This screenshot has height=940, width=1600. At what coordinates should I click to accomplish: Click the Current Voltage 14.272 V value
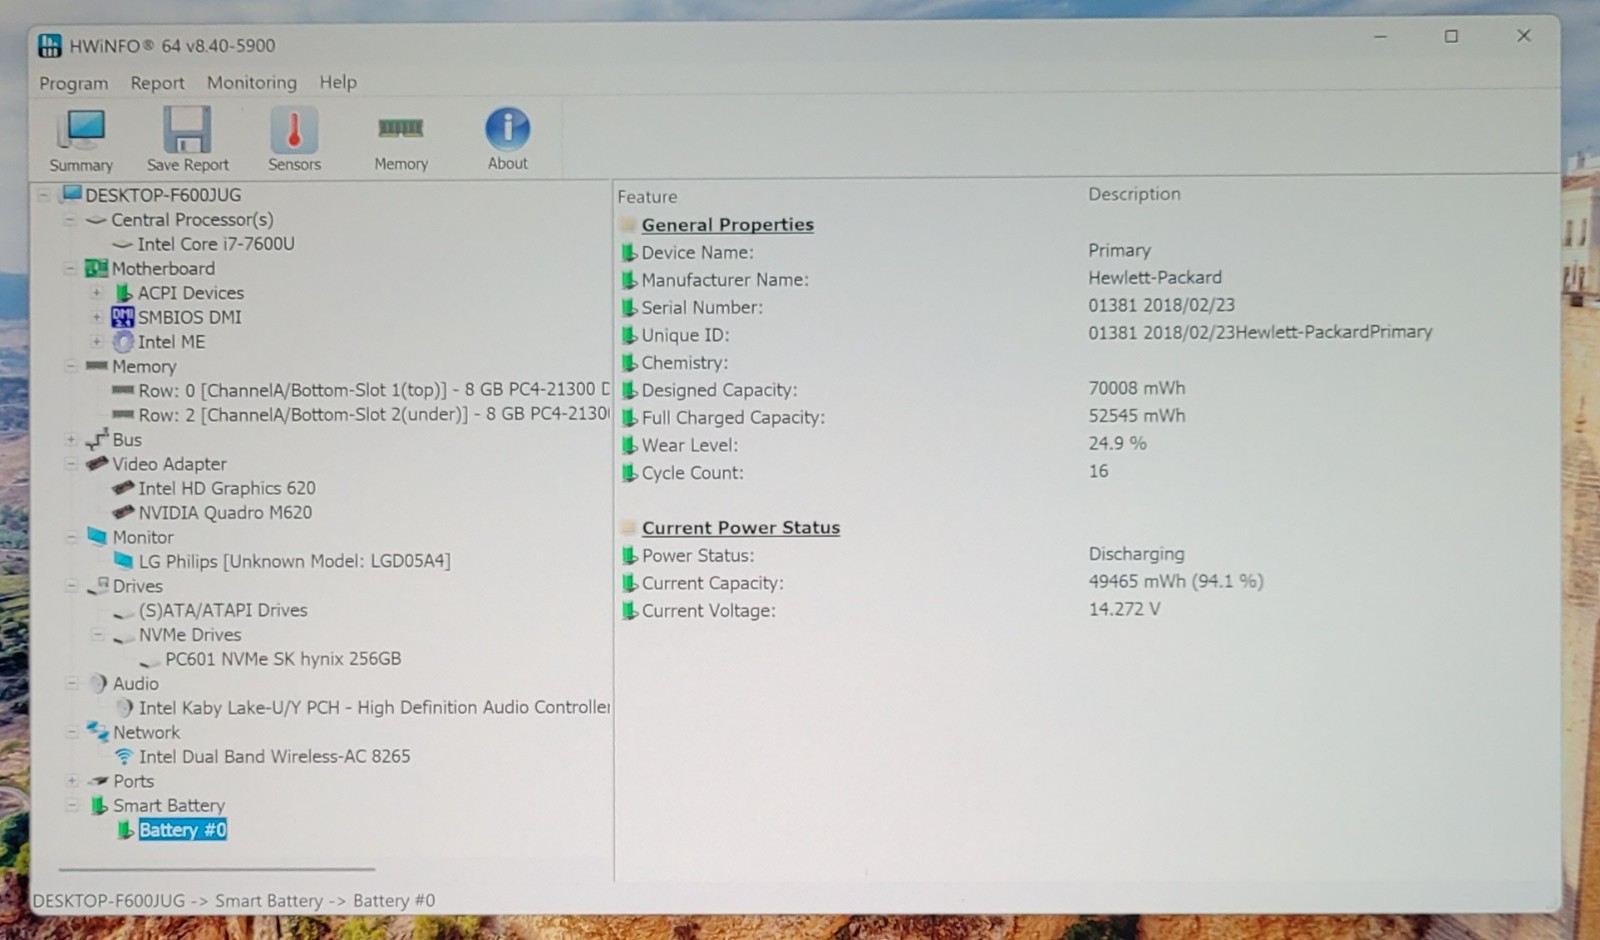coord(1125,609)
